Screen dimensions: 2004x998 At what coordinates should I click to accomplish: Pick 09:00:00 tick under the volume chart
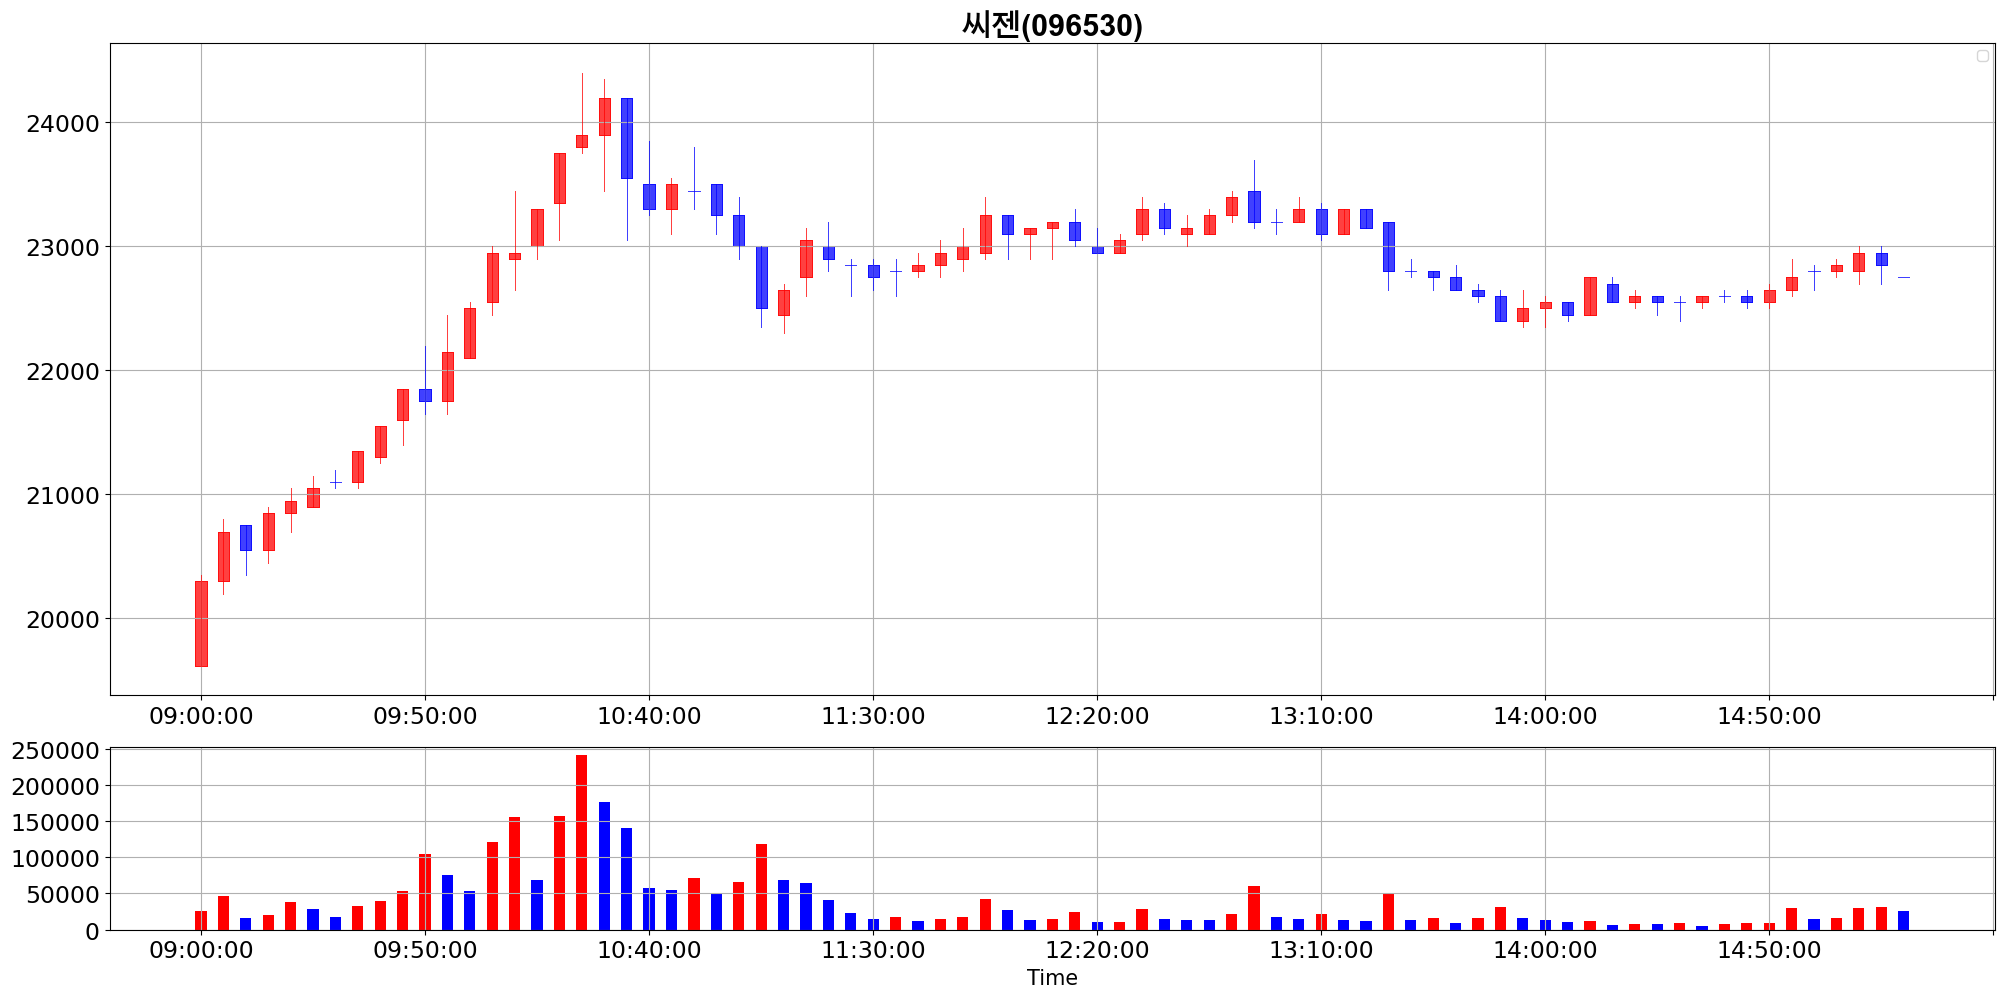tap(201, 950)
